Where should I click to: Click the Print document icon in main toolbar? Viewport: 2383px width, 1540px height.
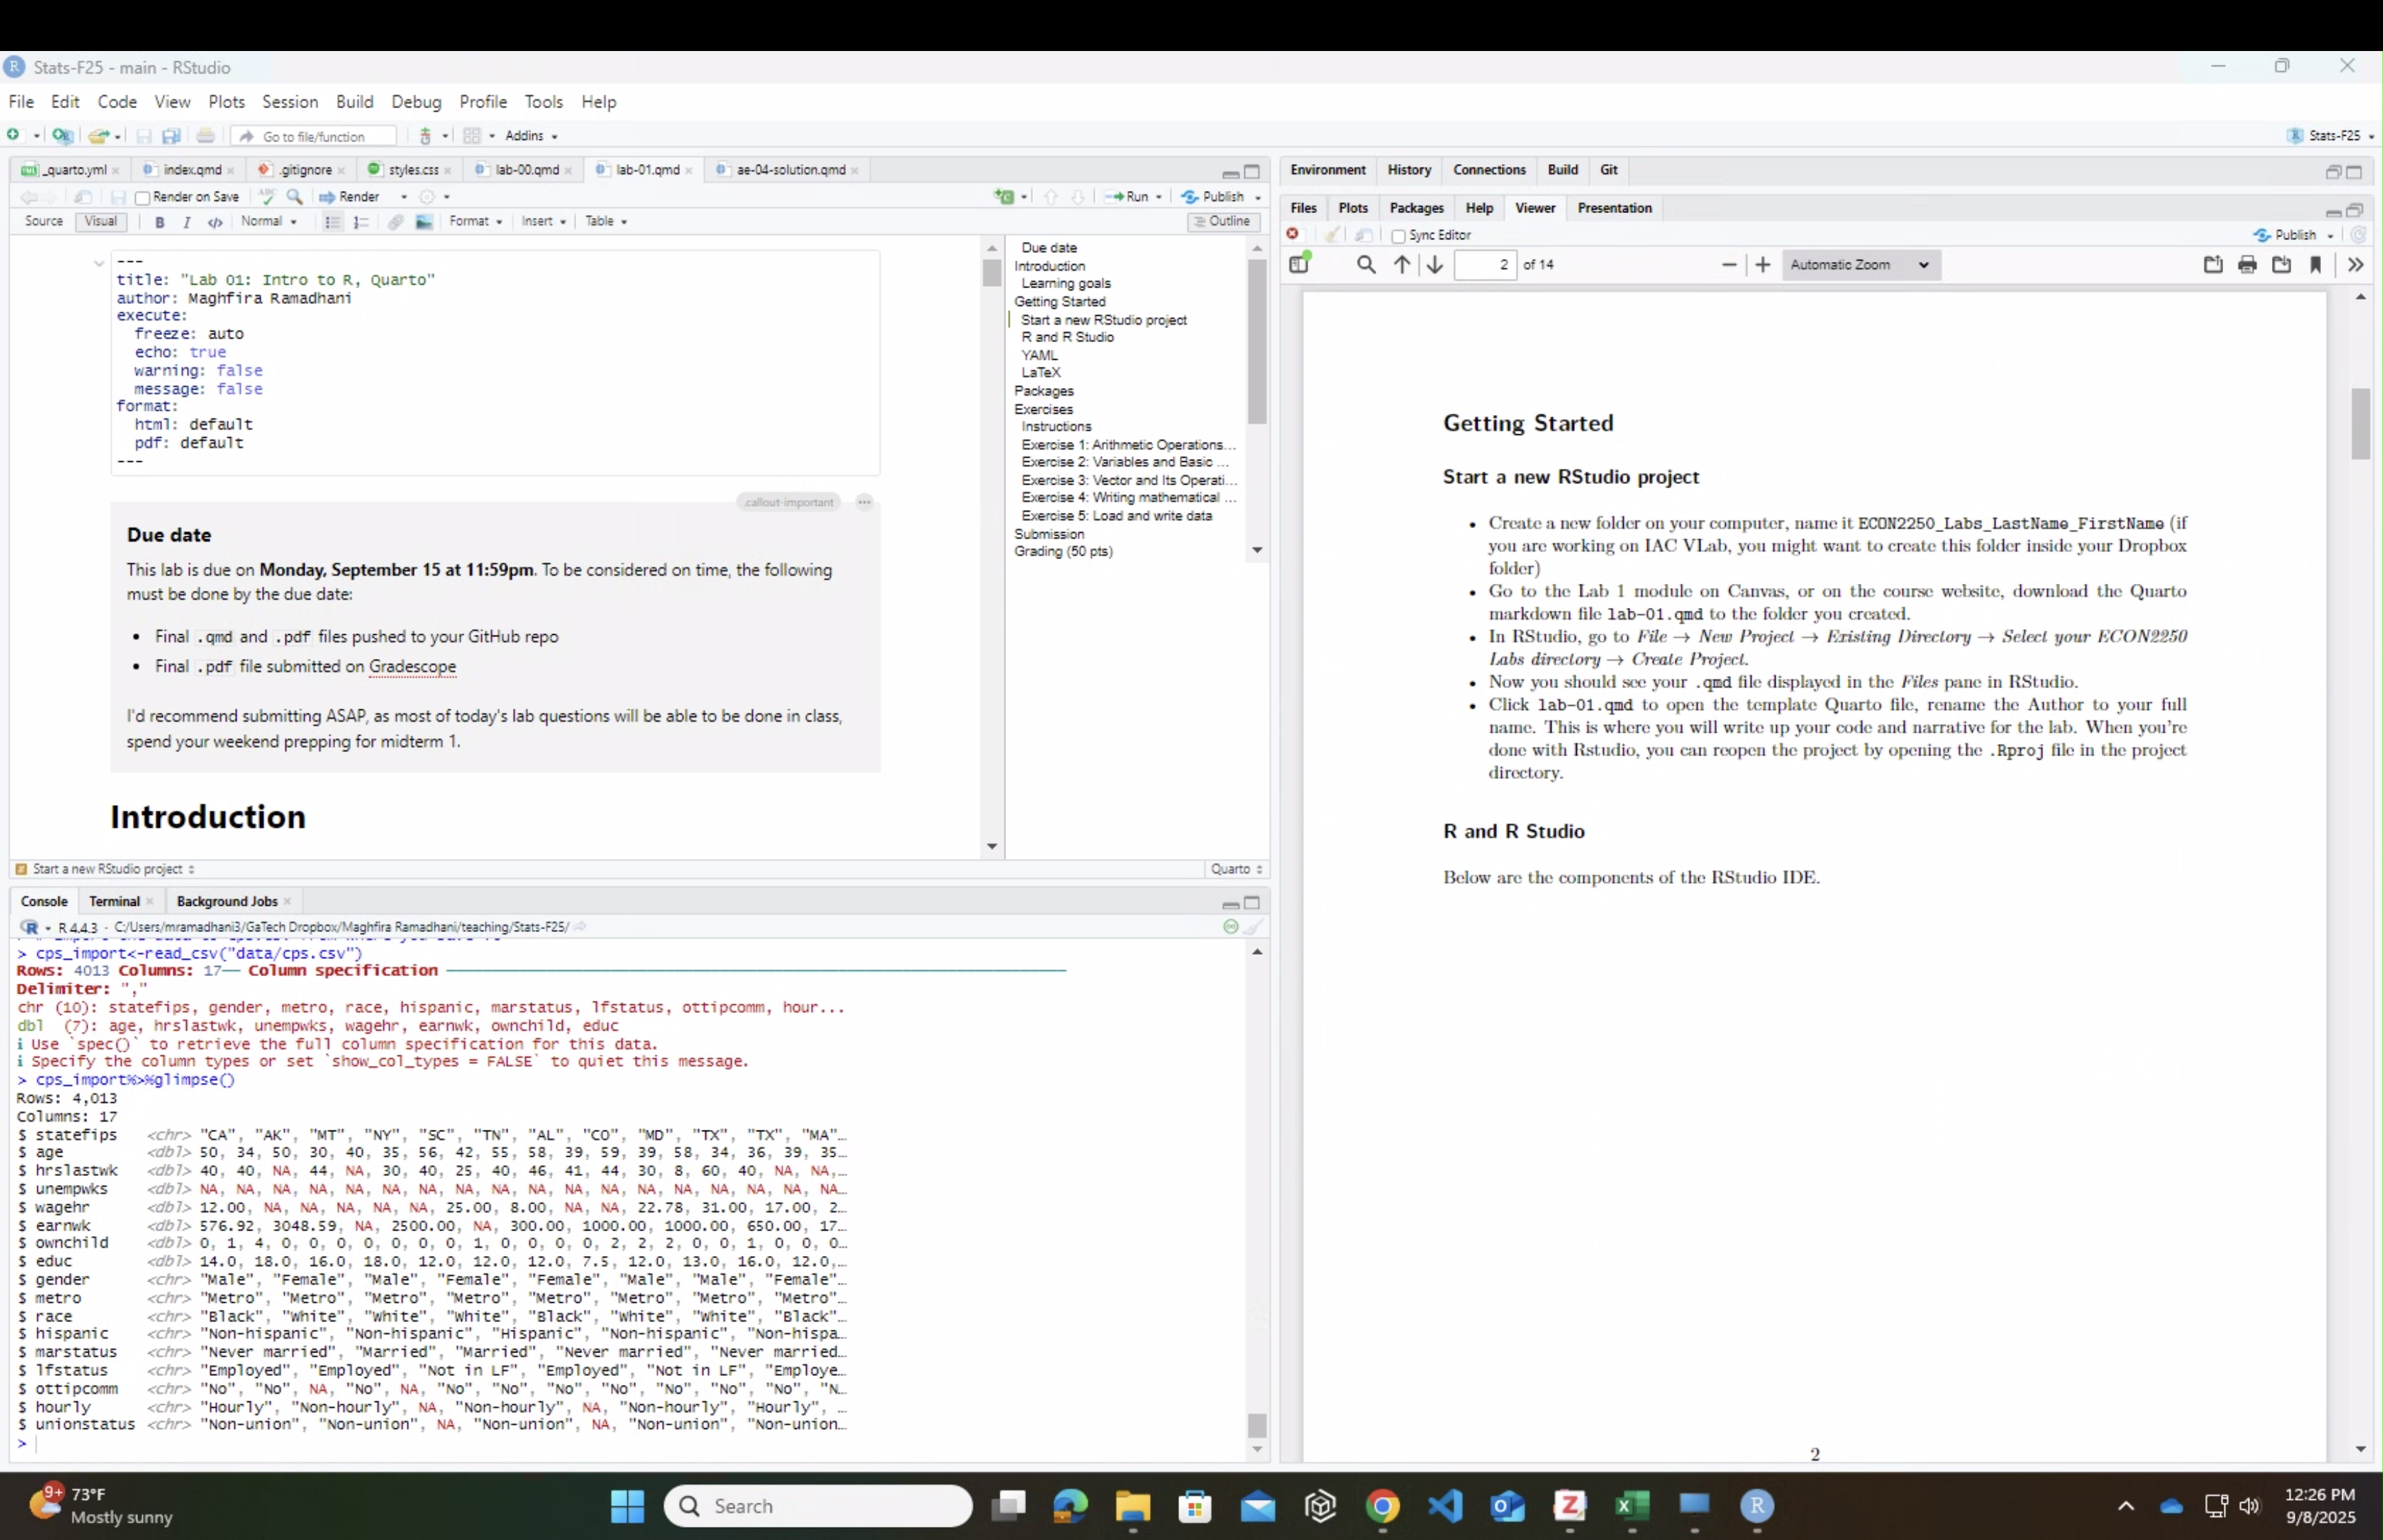point(205,135)
